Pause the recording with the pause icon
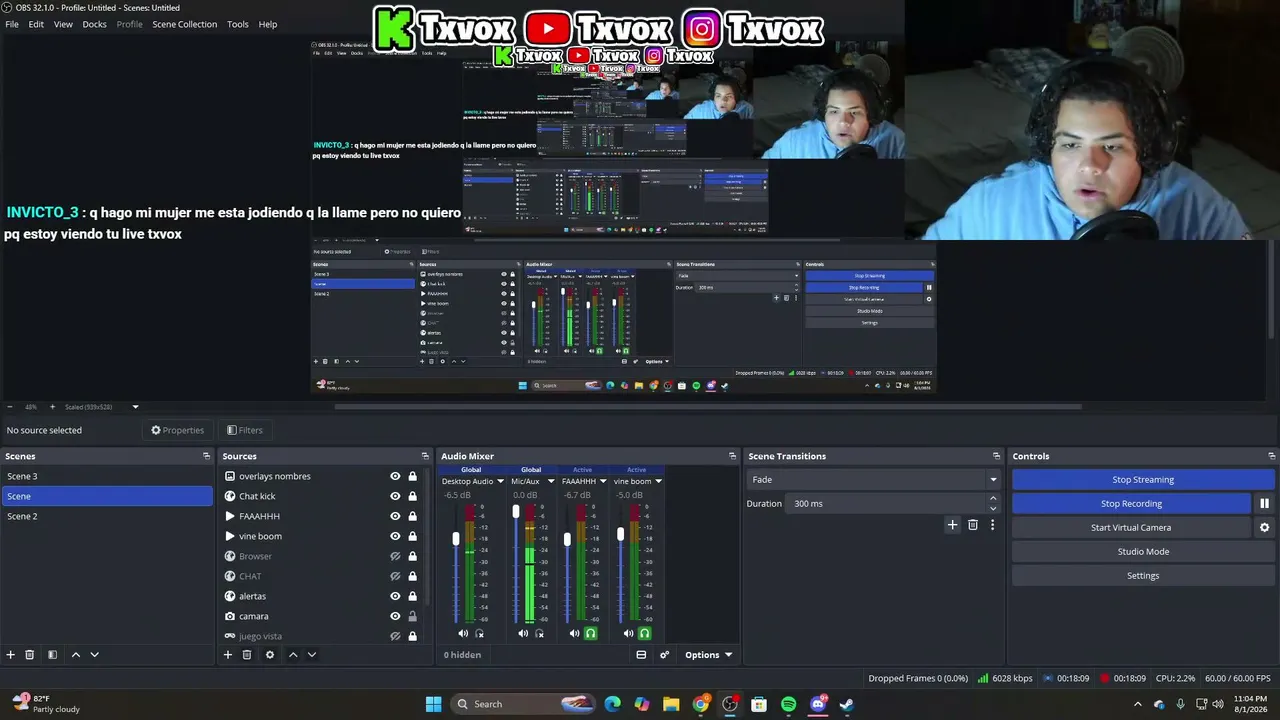Screen dimensions: 1280x720 (1264, 504)
